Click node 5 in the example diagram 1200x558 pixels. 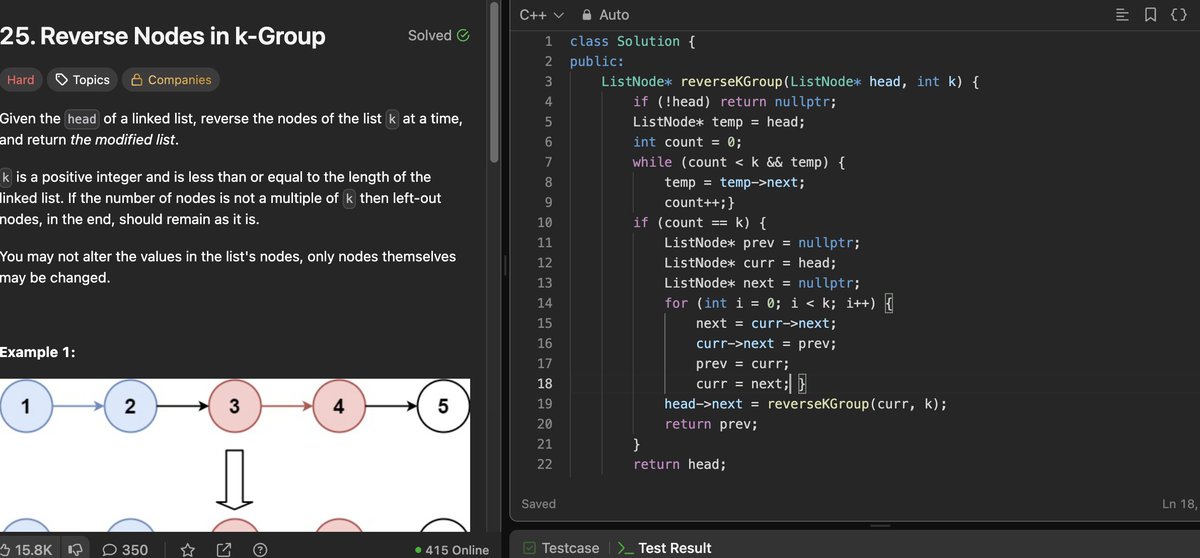coord(443,407)
